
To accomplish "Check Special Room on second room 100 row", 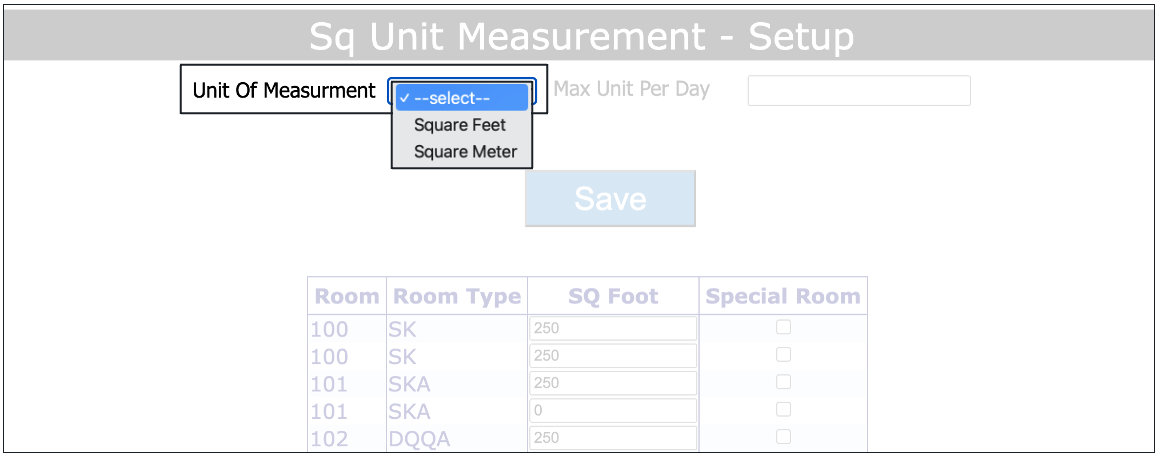I will [x=783, y=355].
